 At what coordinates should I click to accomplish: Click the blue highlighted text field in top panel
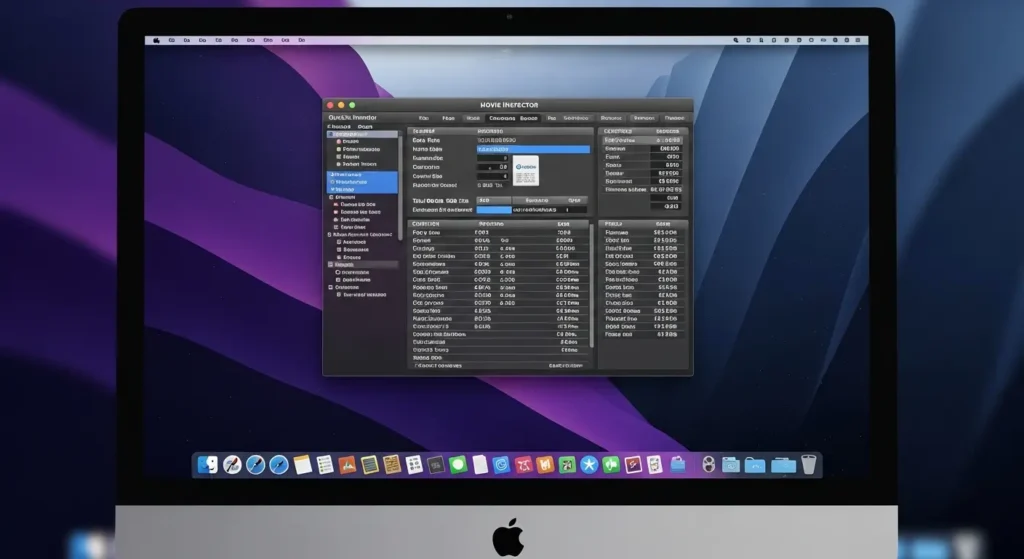coord(533,150)
